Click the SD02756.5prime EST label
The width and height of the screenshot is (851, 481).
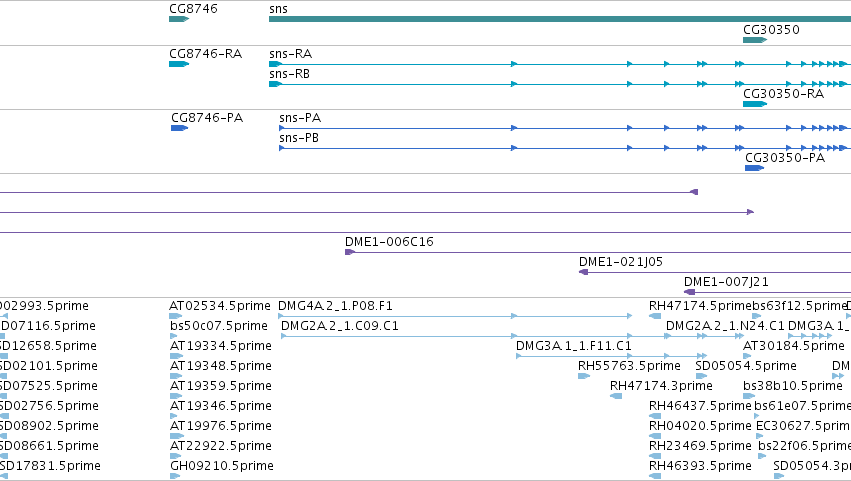pos(49,406)
